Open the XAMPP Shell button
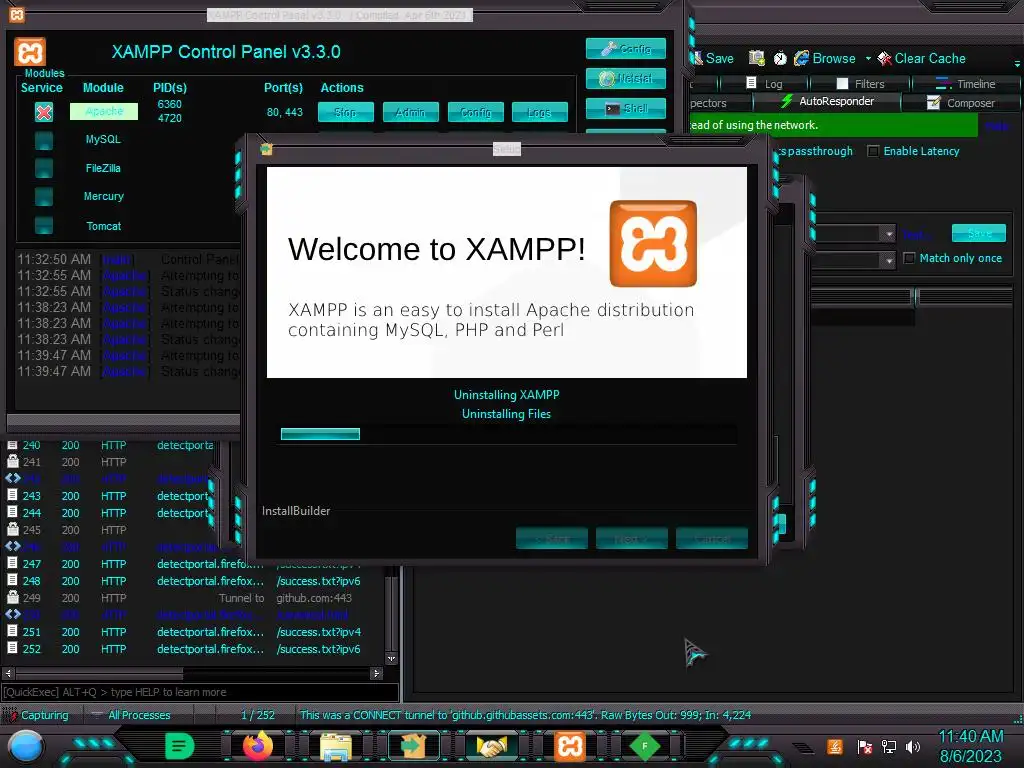 point(626,108)
